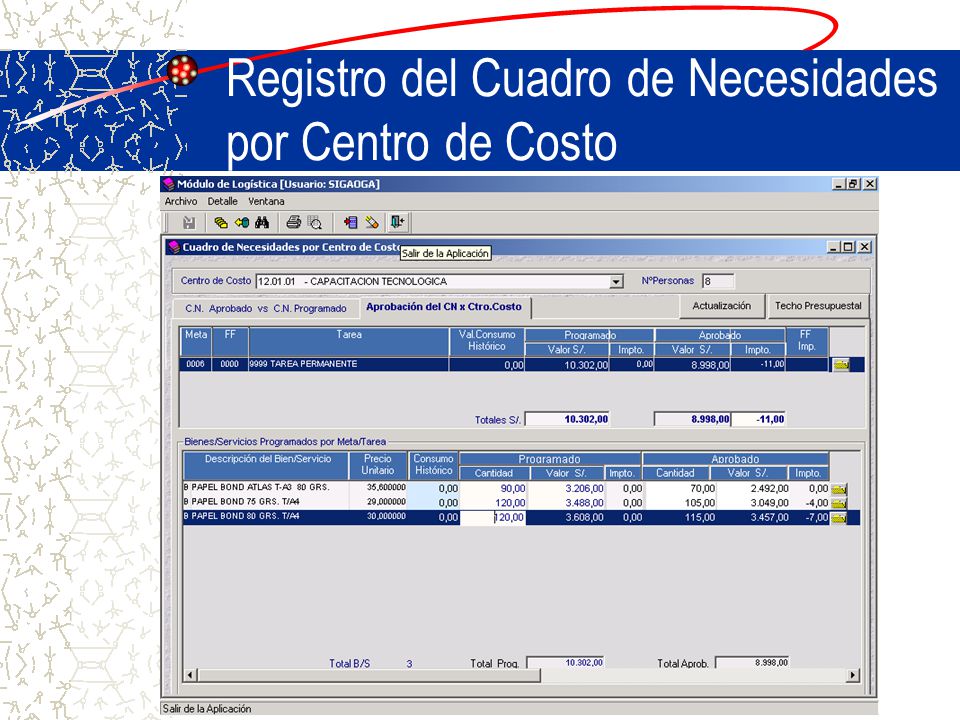Open folder icon on PAPEL BOND 80 GRS row
This screenshot has width=960, height=720.
click(838, 518)
